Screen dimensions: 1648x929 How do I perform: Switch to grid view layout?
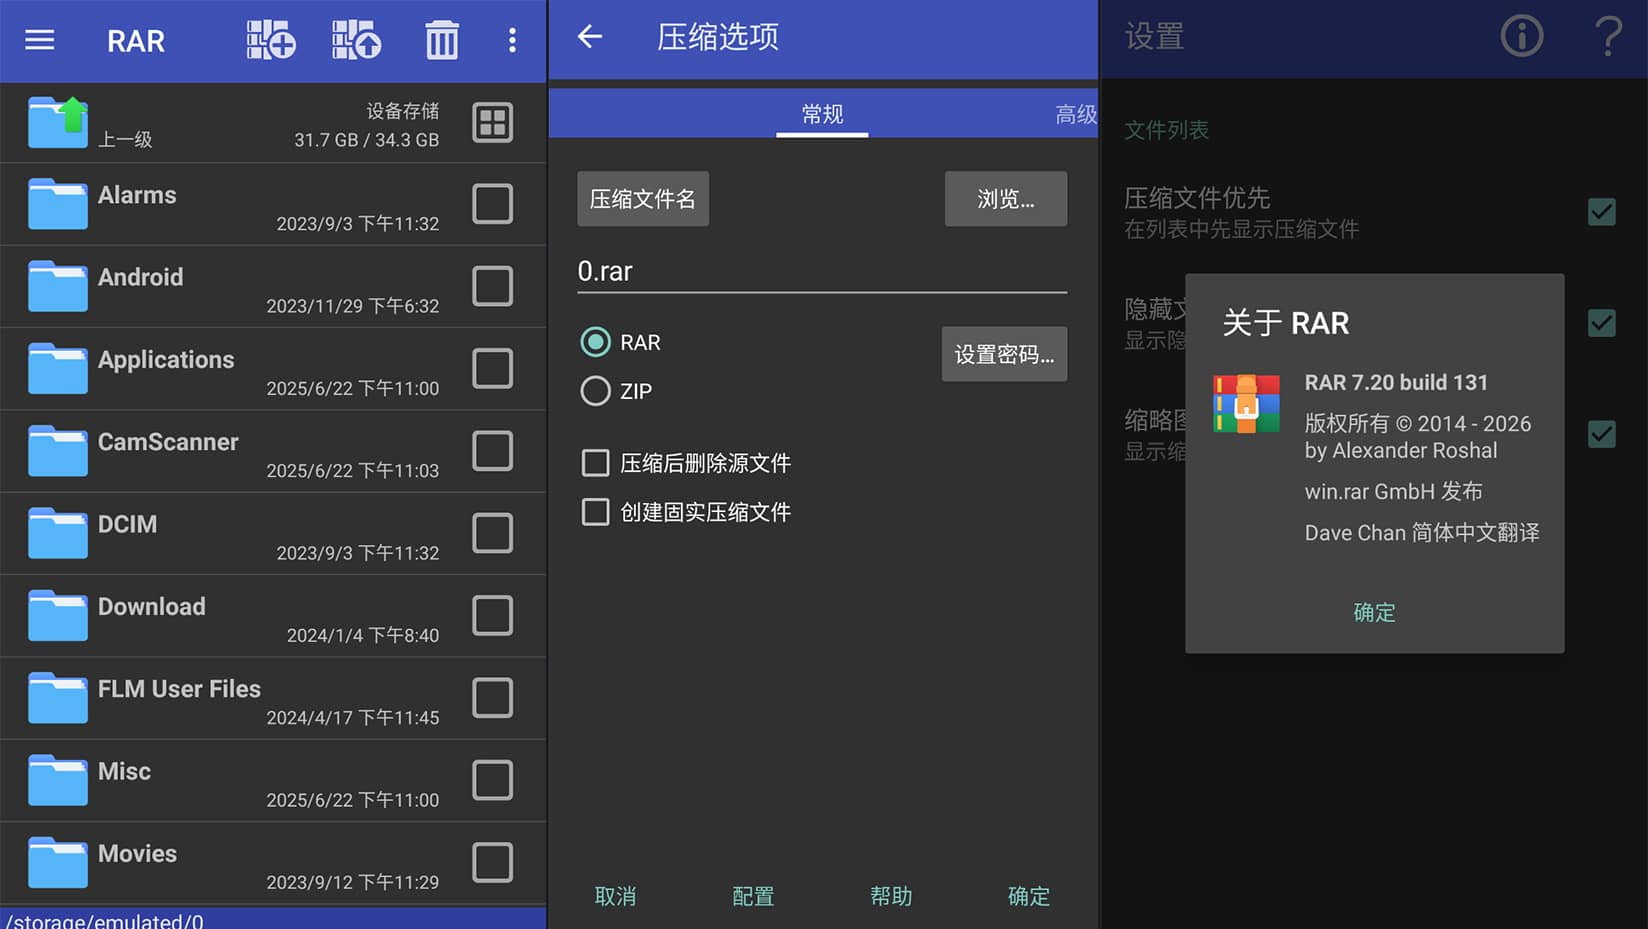click(x=492, y=122)
